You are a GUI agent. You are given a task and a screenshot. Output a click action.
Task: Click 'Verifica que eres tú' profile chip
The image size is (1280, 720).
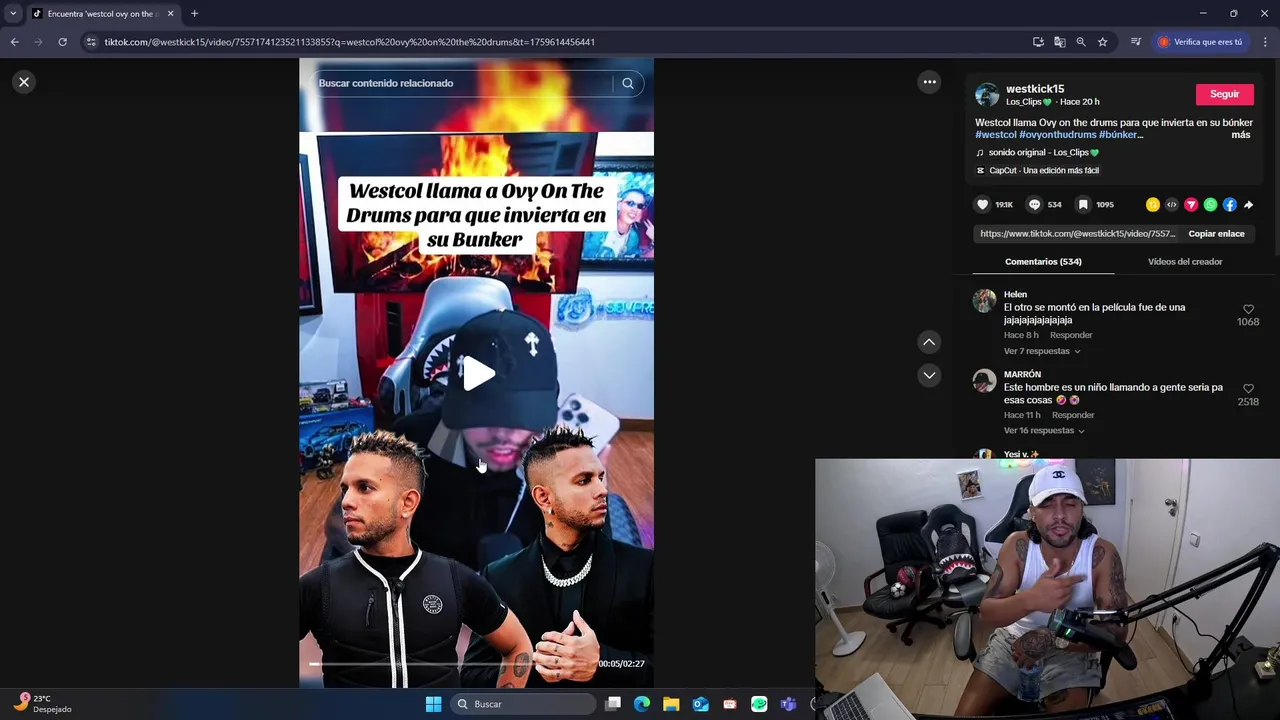coord(1200,42)
